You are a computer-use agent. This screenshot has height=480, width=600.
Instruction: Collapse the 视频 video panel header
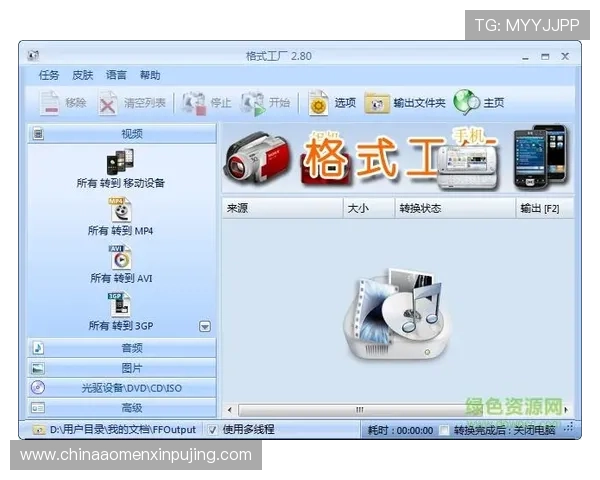122,134
